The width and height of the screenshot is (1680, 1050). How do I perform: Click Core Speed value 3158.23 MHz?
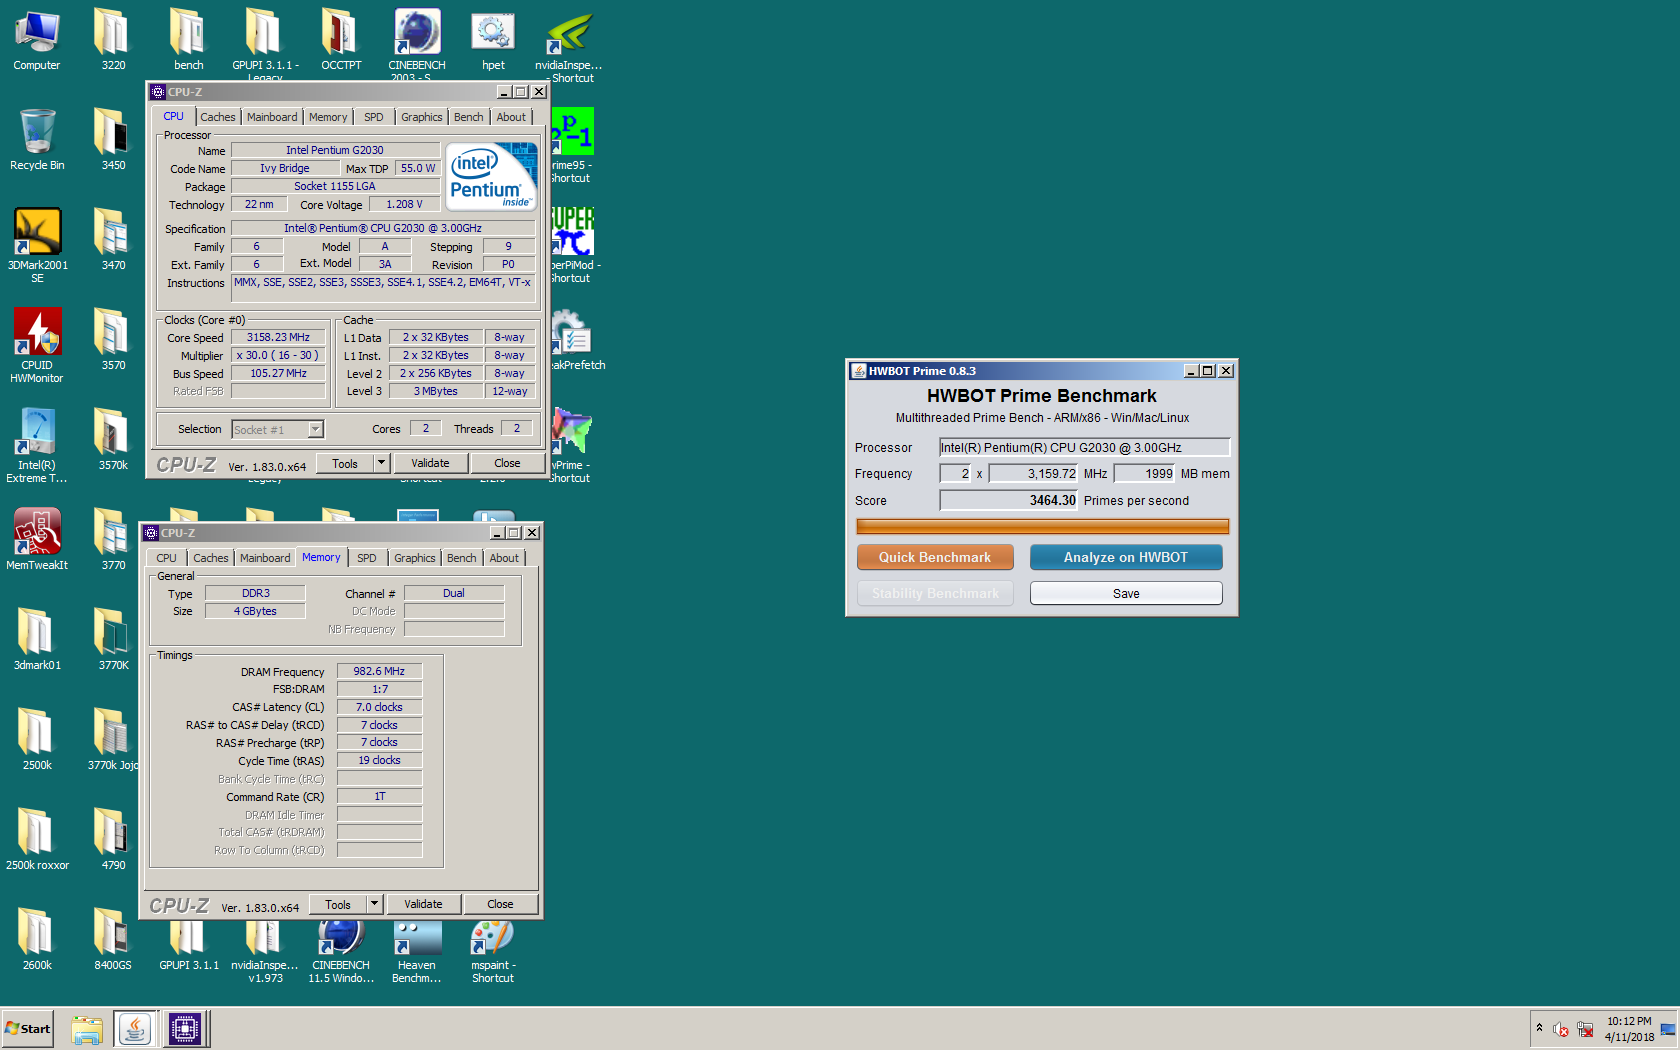coord(278,337)
